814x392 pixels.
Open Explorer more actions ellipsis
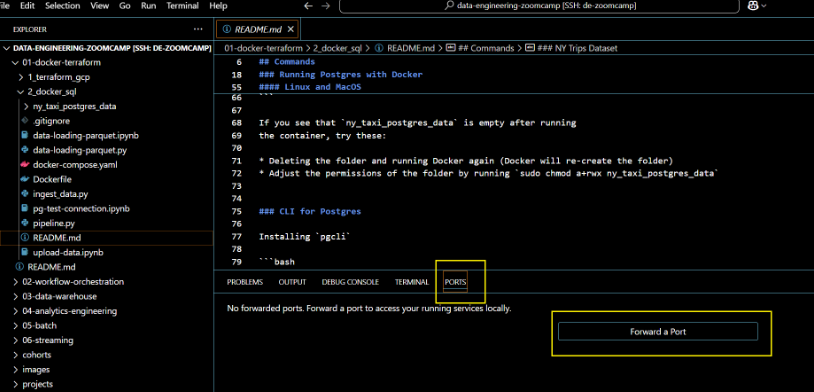(x=198, y=30)
